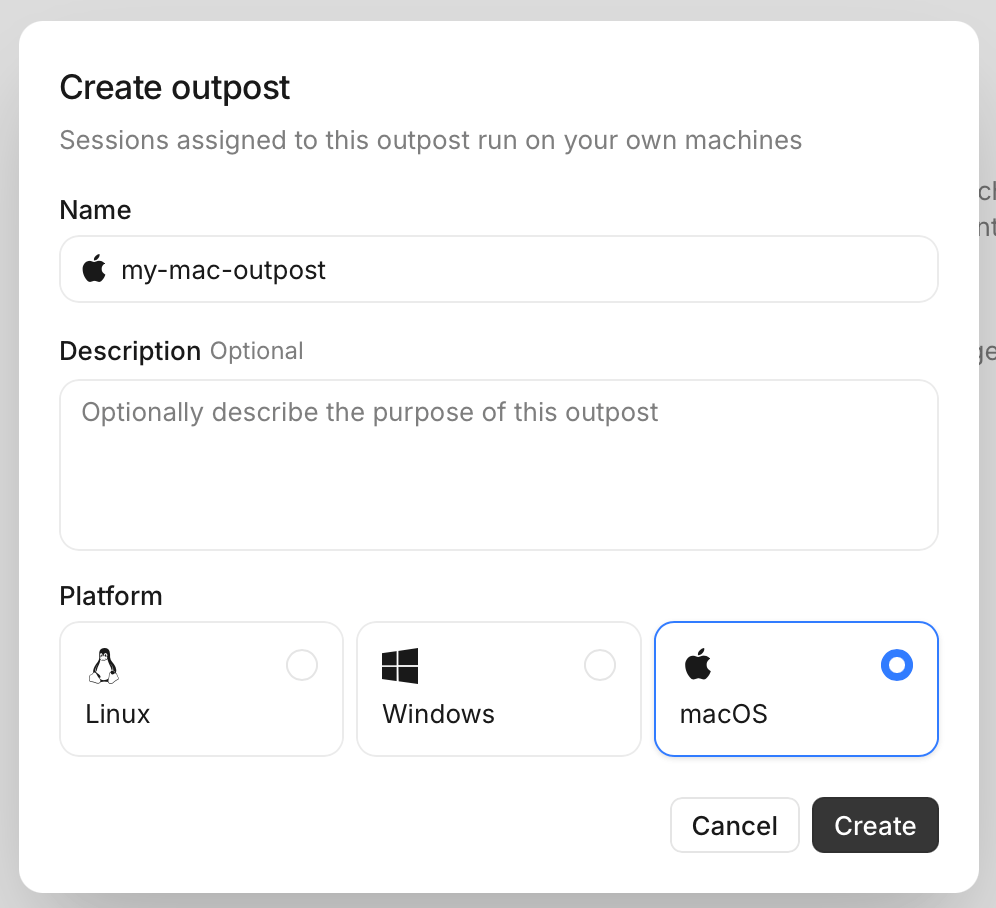Screen dimensions: 996x908
Task: Click the Apple icon in Name field
Action: (x=94, y=268)
